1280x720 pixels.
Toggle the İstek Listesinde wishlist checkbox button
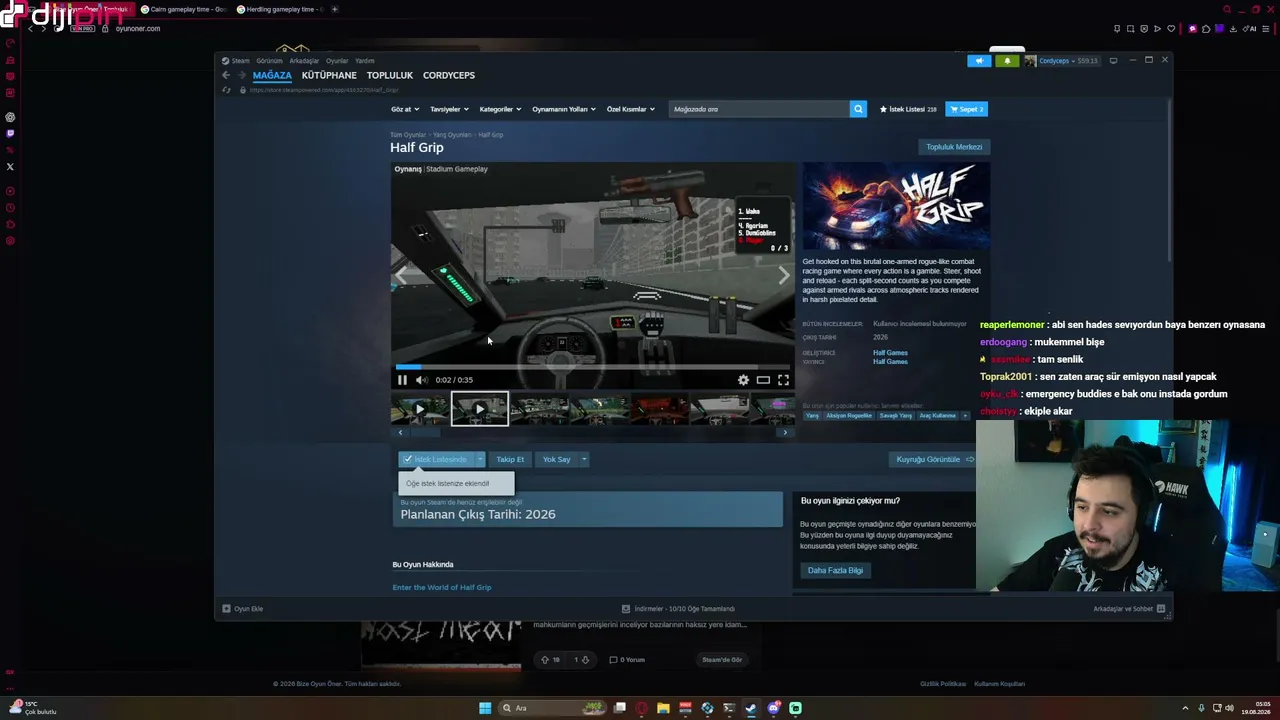[436, 459]
